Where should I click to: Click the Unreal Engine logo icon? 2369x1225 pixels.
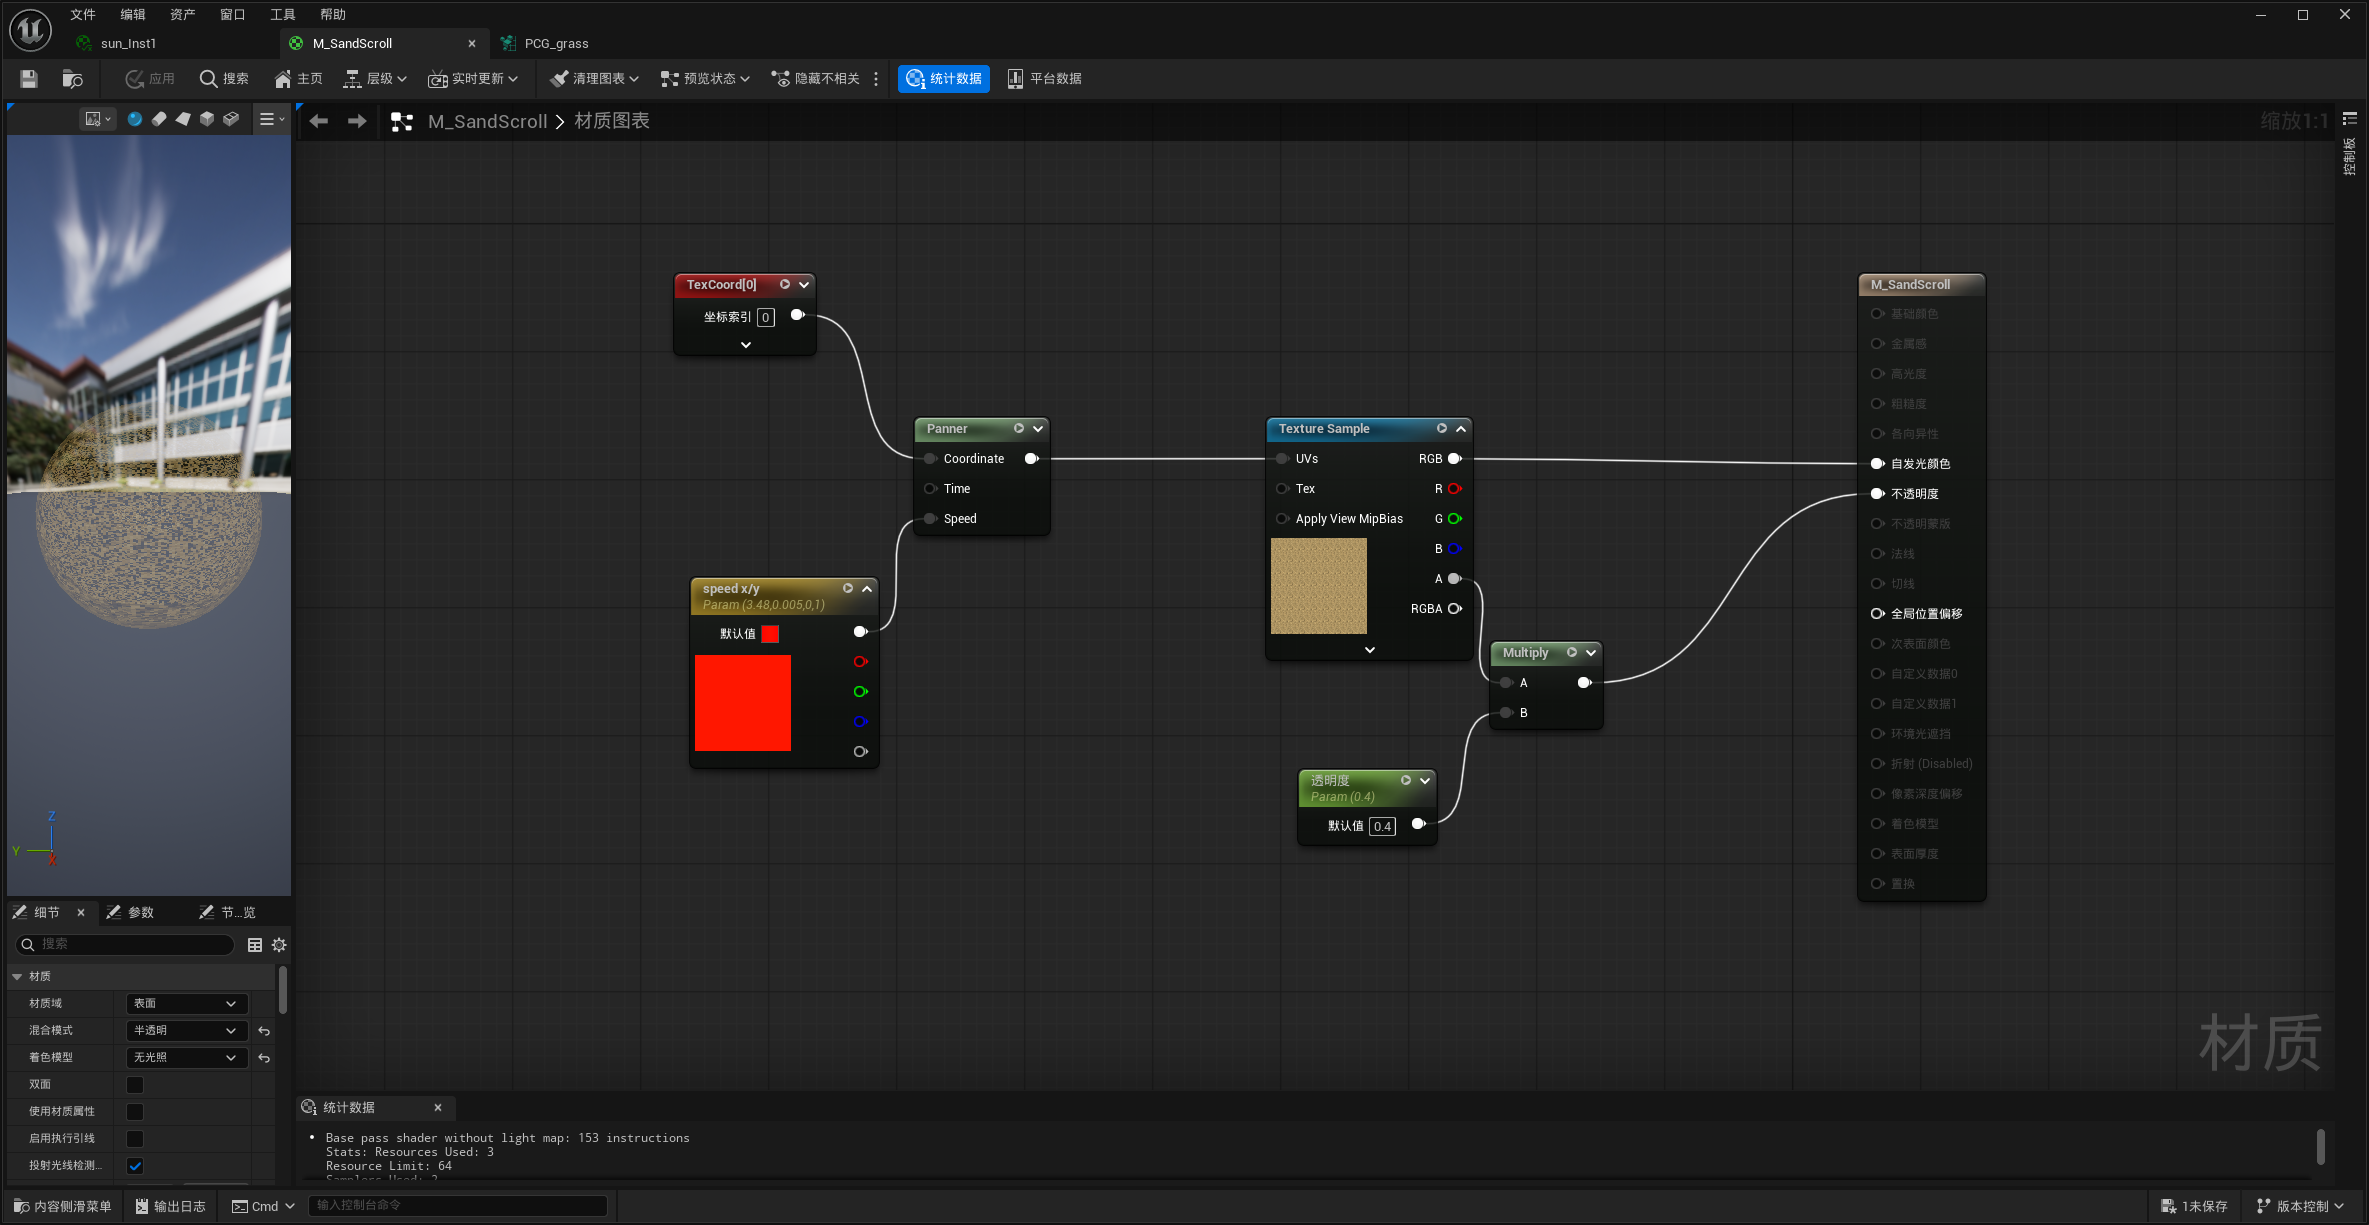click(x=30, y=30)
